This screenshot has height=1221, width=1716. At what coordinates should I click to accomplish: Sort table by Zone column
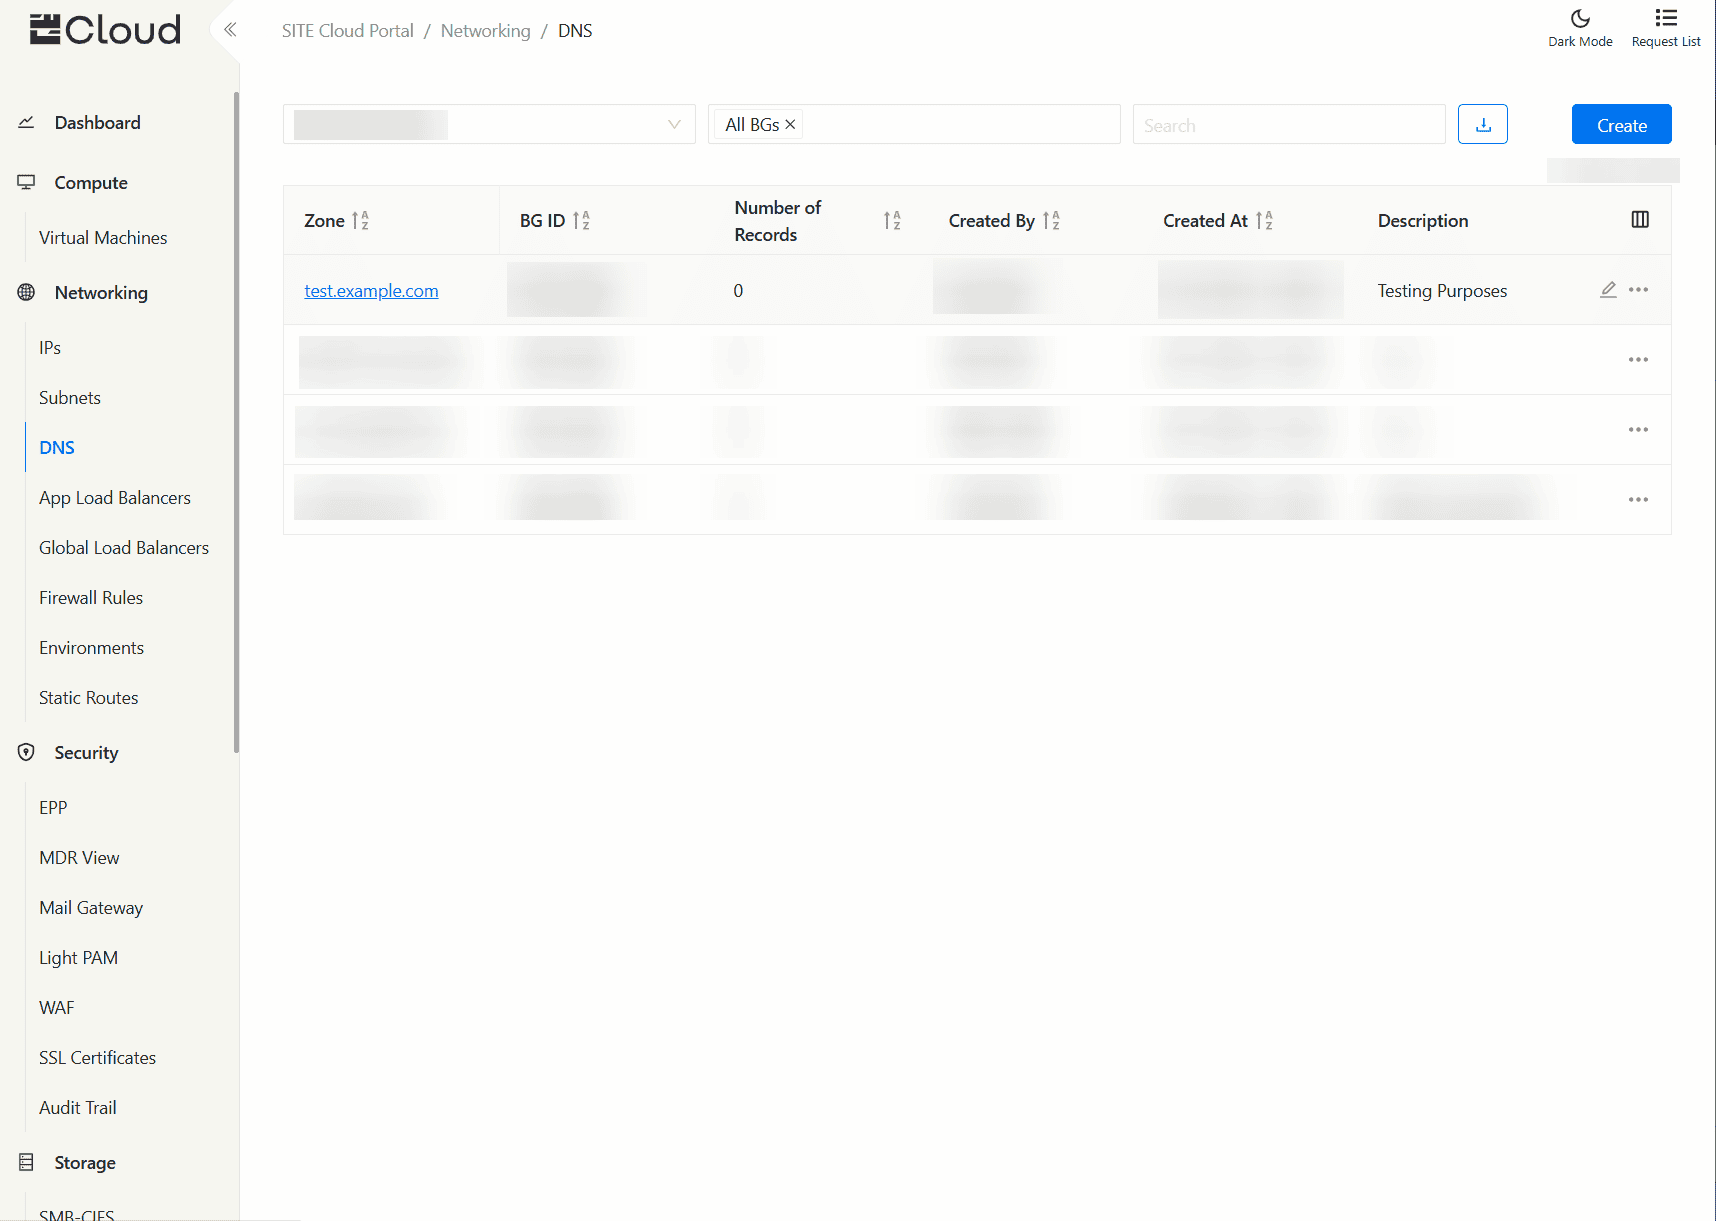(x=360, y=221)
